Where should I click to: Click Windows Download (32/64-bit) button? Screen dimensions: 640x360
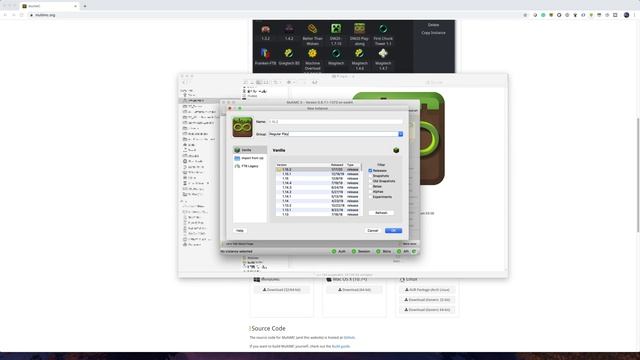click(x=282, y=290)
